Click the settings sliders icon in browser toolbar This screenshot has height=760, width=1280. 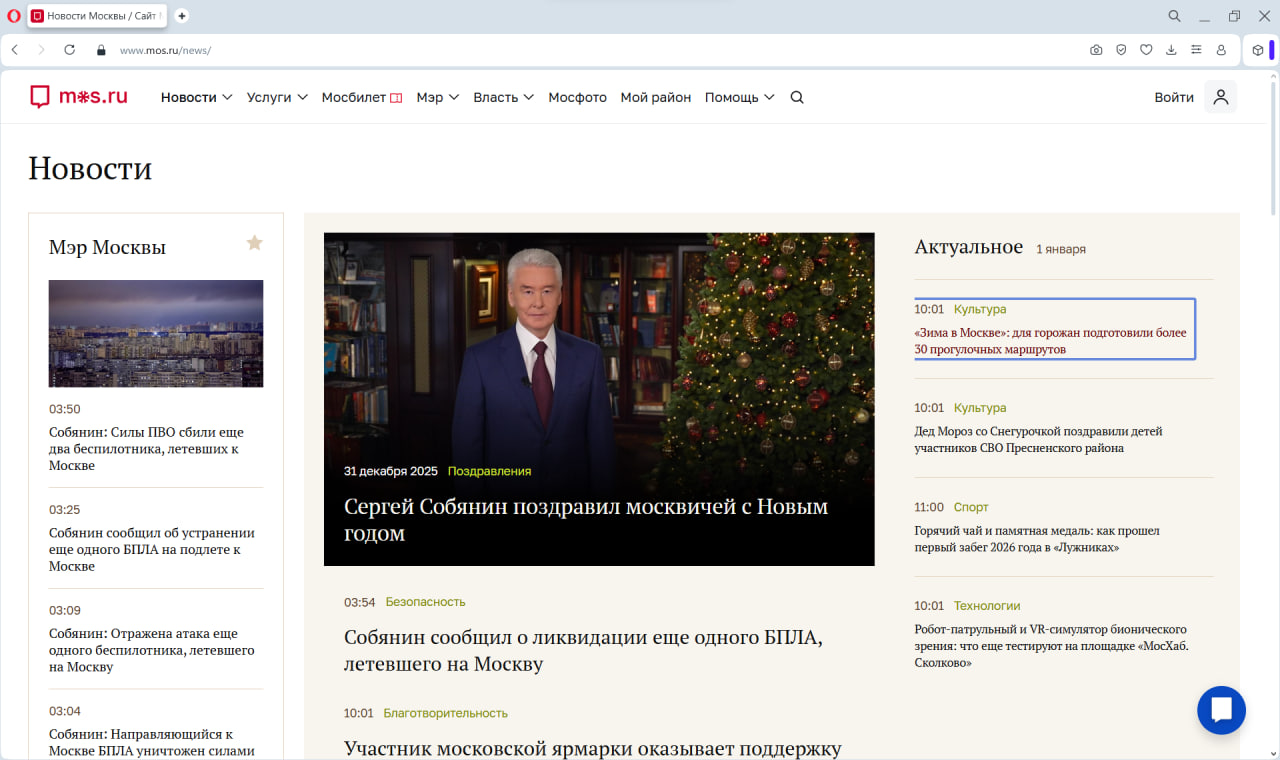tap(1195, 49)
